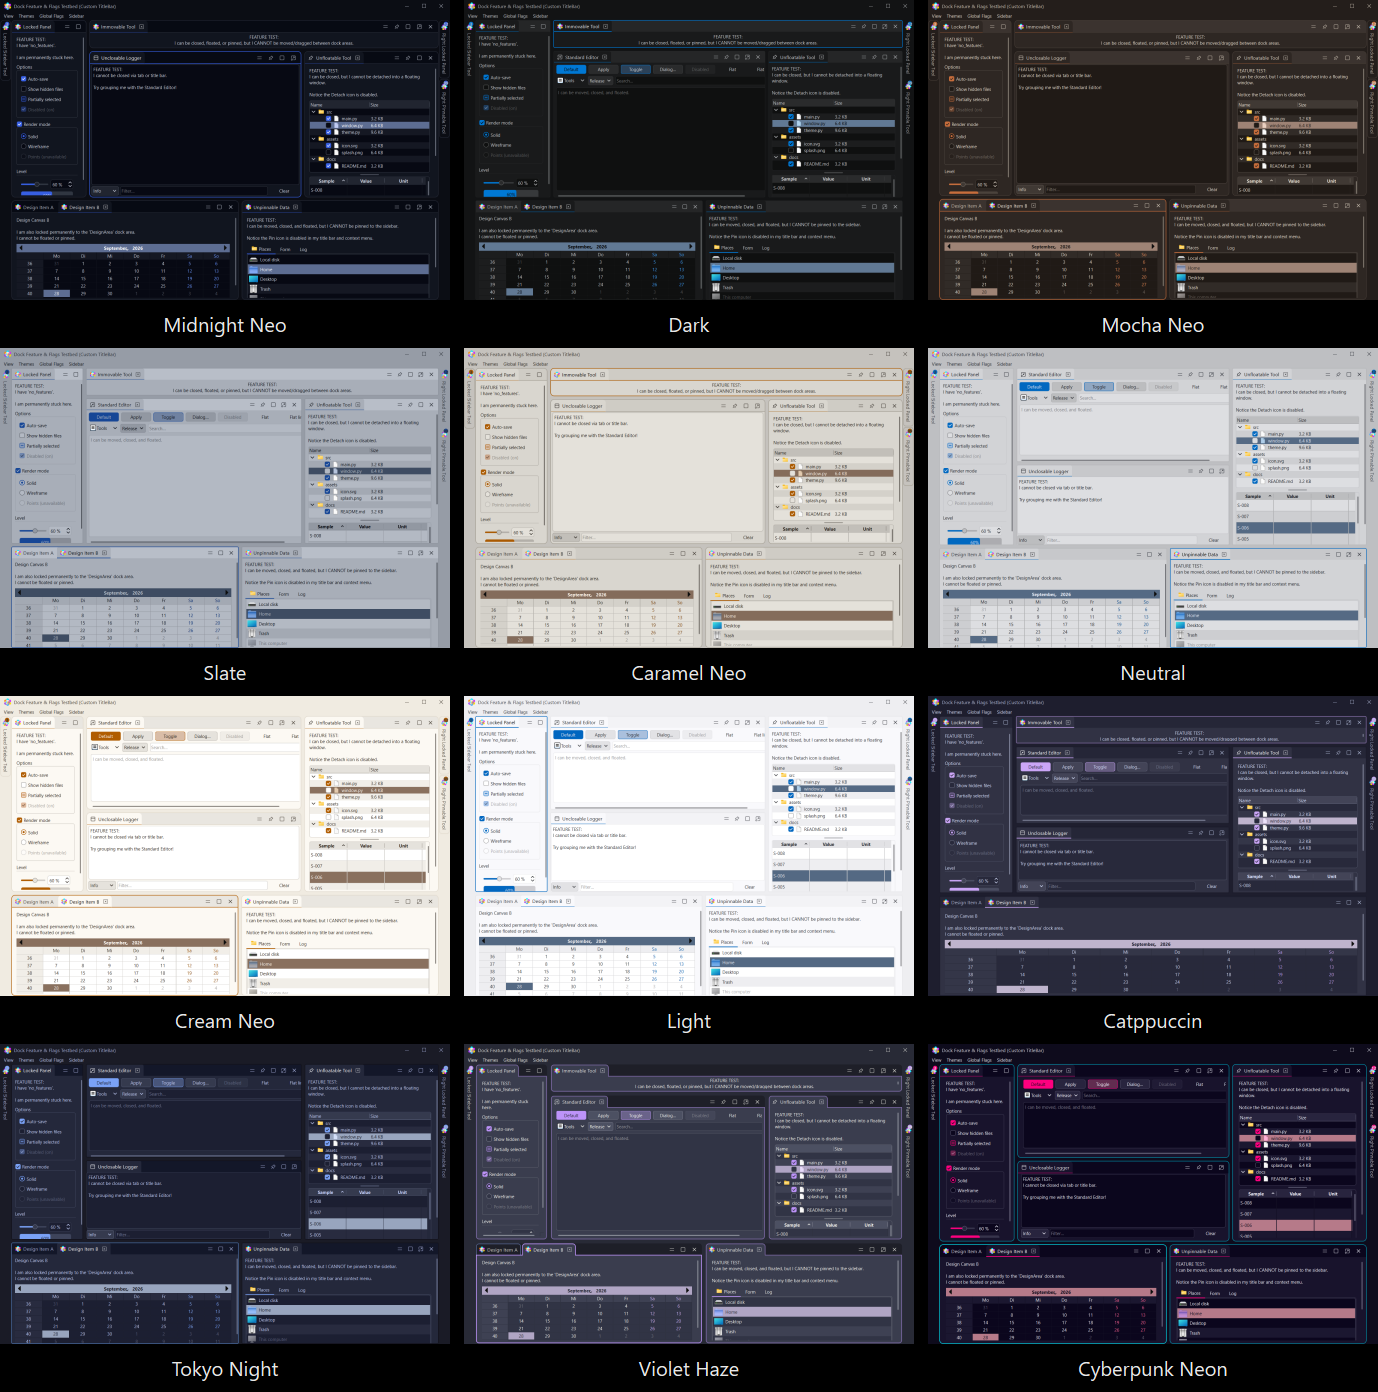The image size is (1378, 1392).
Task: Maximize the Locked Panel in Slate theme
Action: 75,374
